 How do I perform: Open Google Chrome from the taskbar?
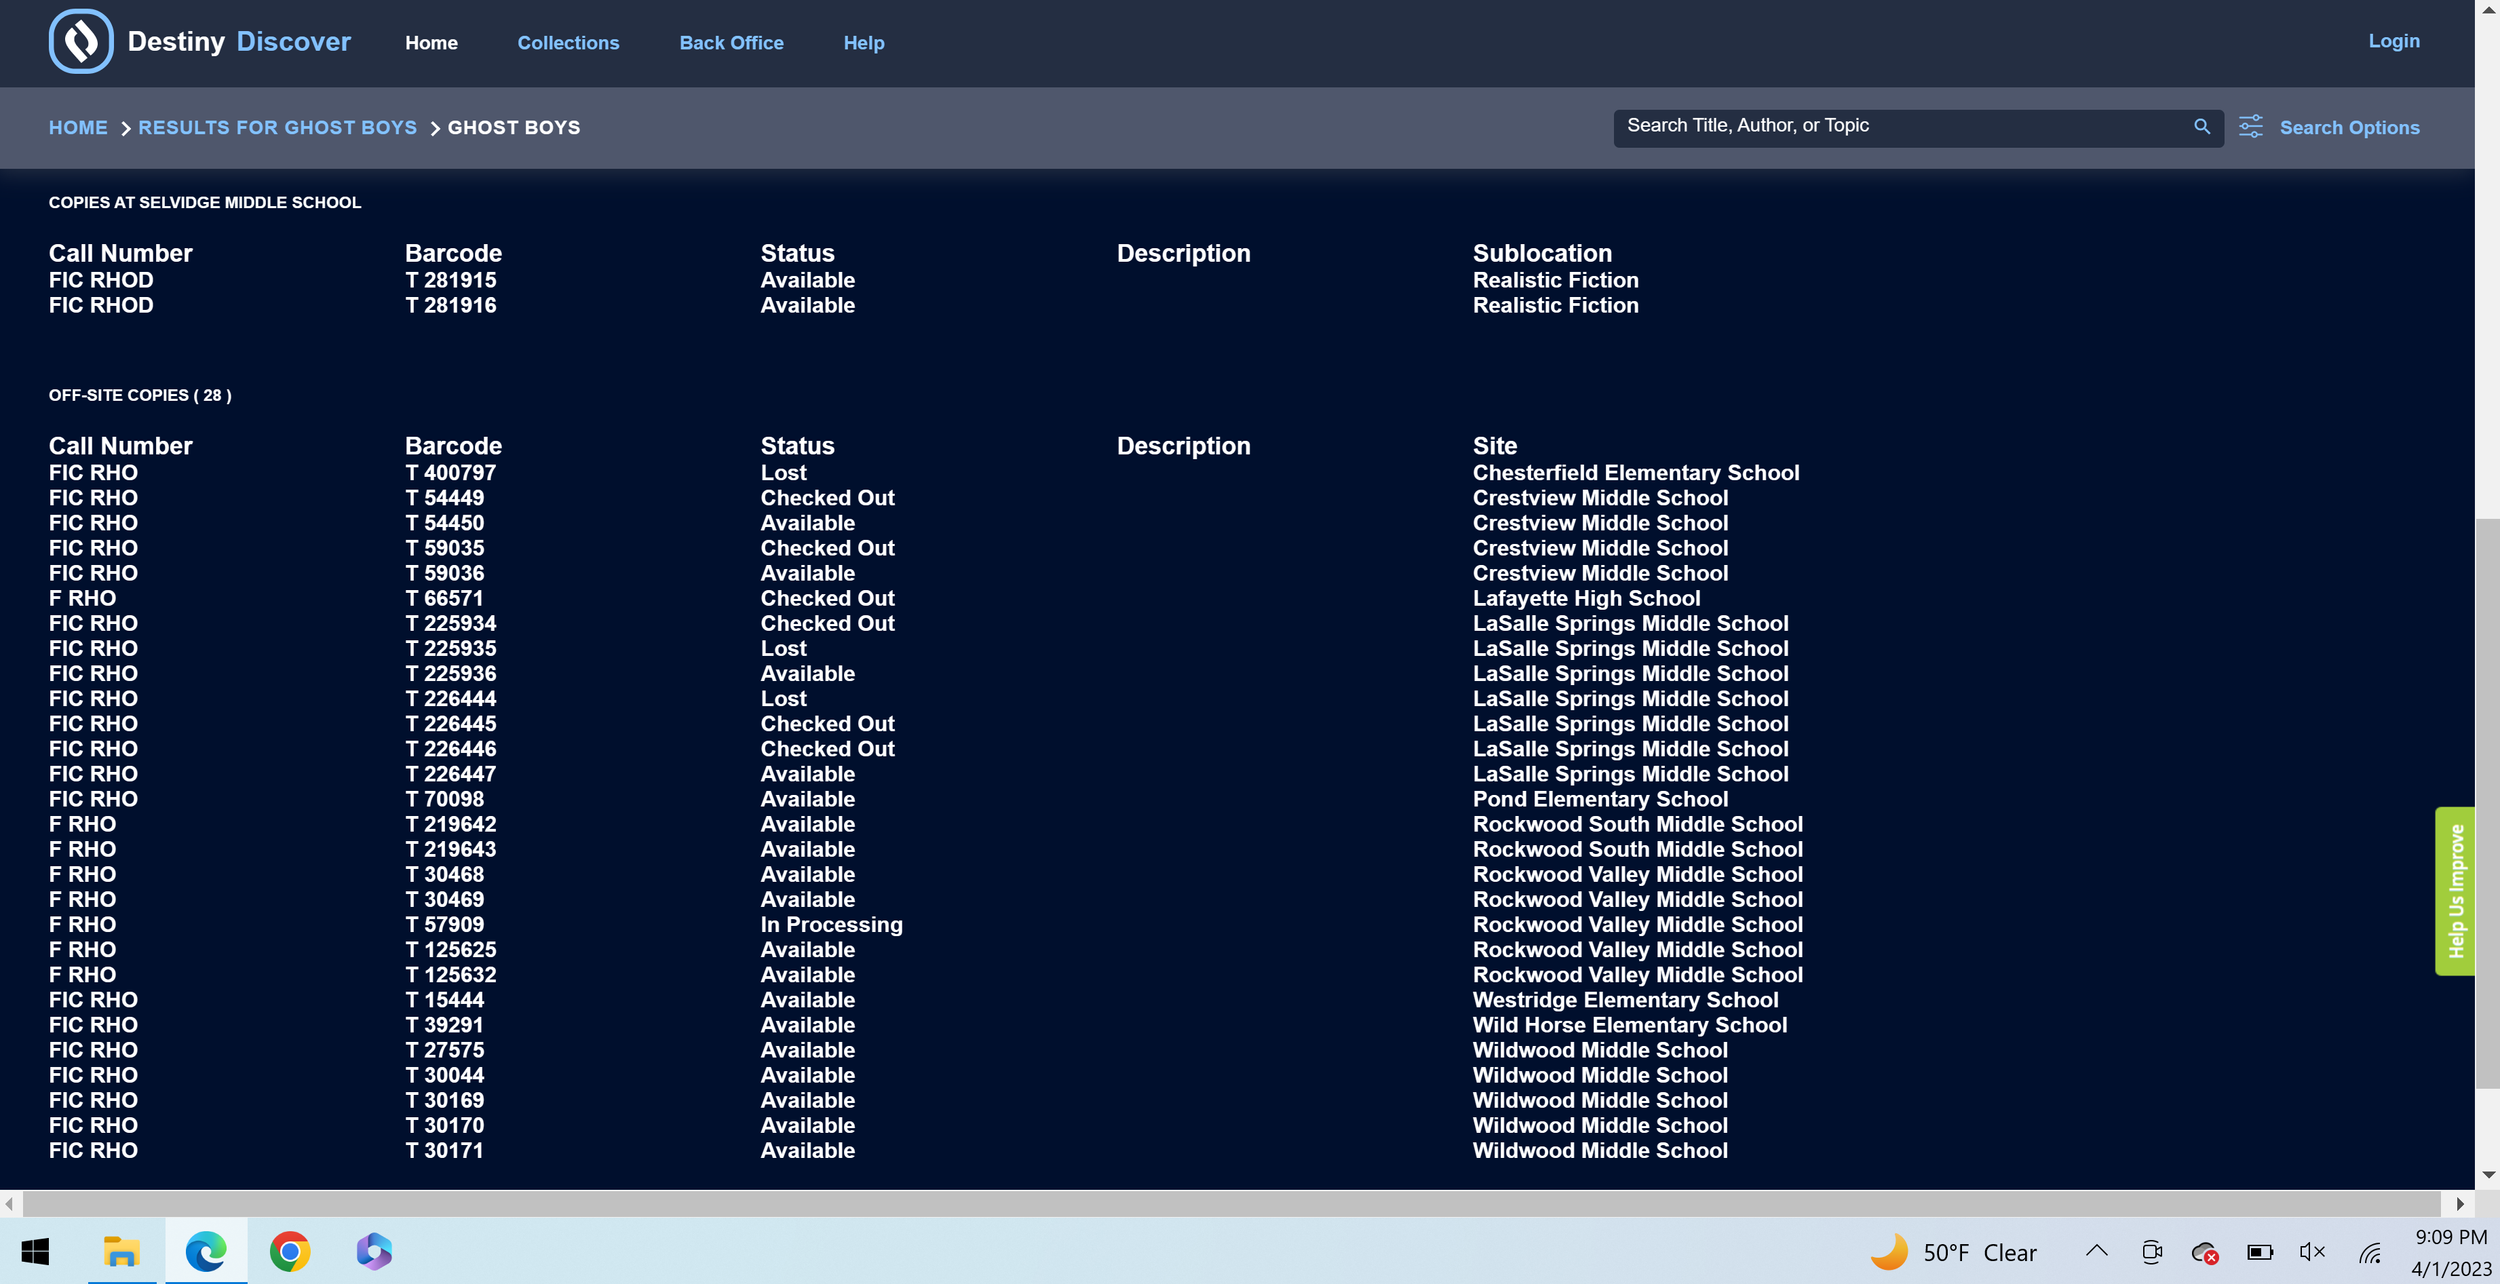click(290, 1252)
